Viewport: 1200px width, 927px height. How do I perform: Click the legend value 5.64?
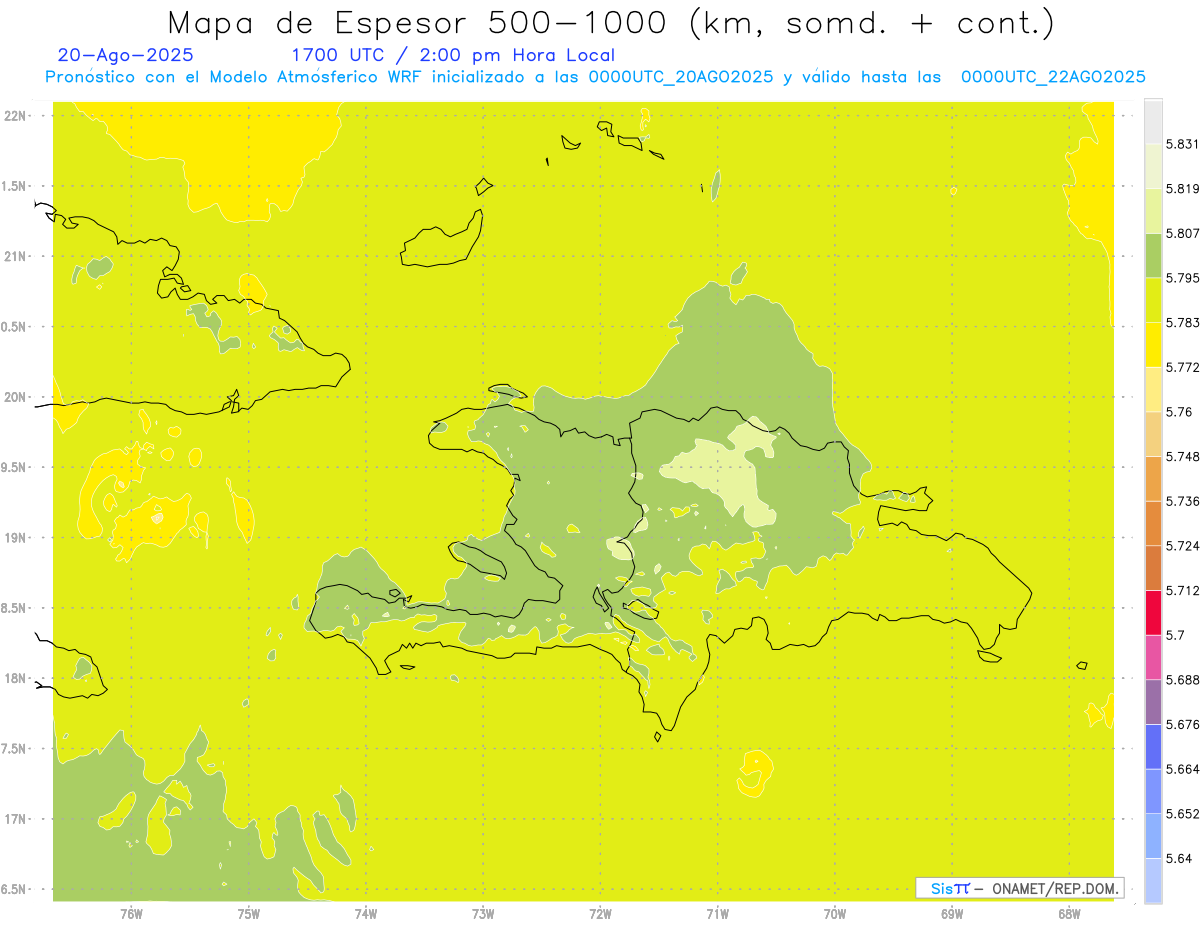1178,859
